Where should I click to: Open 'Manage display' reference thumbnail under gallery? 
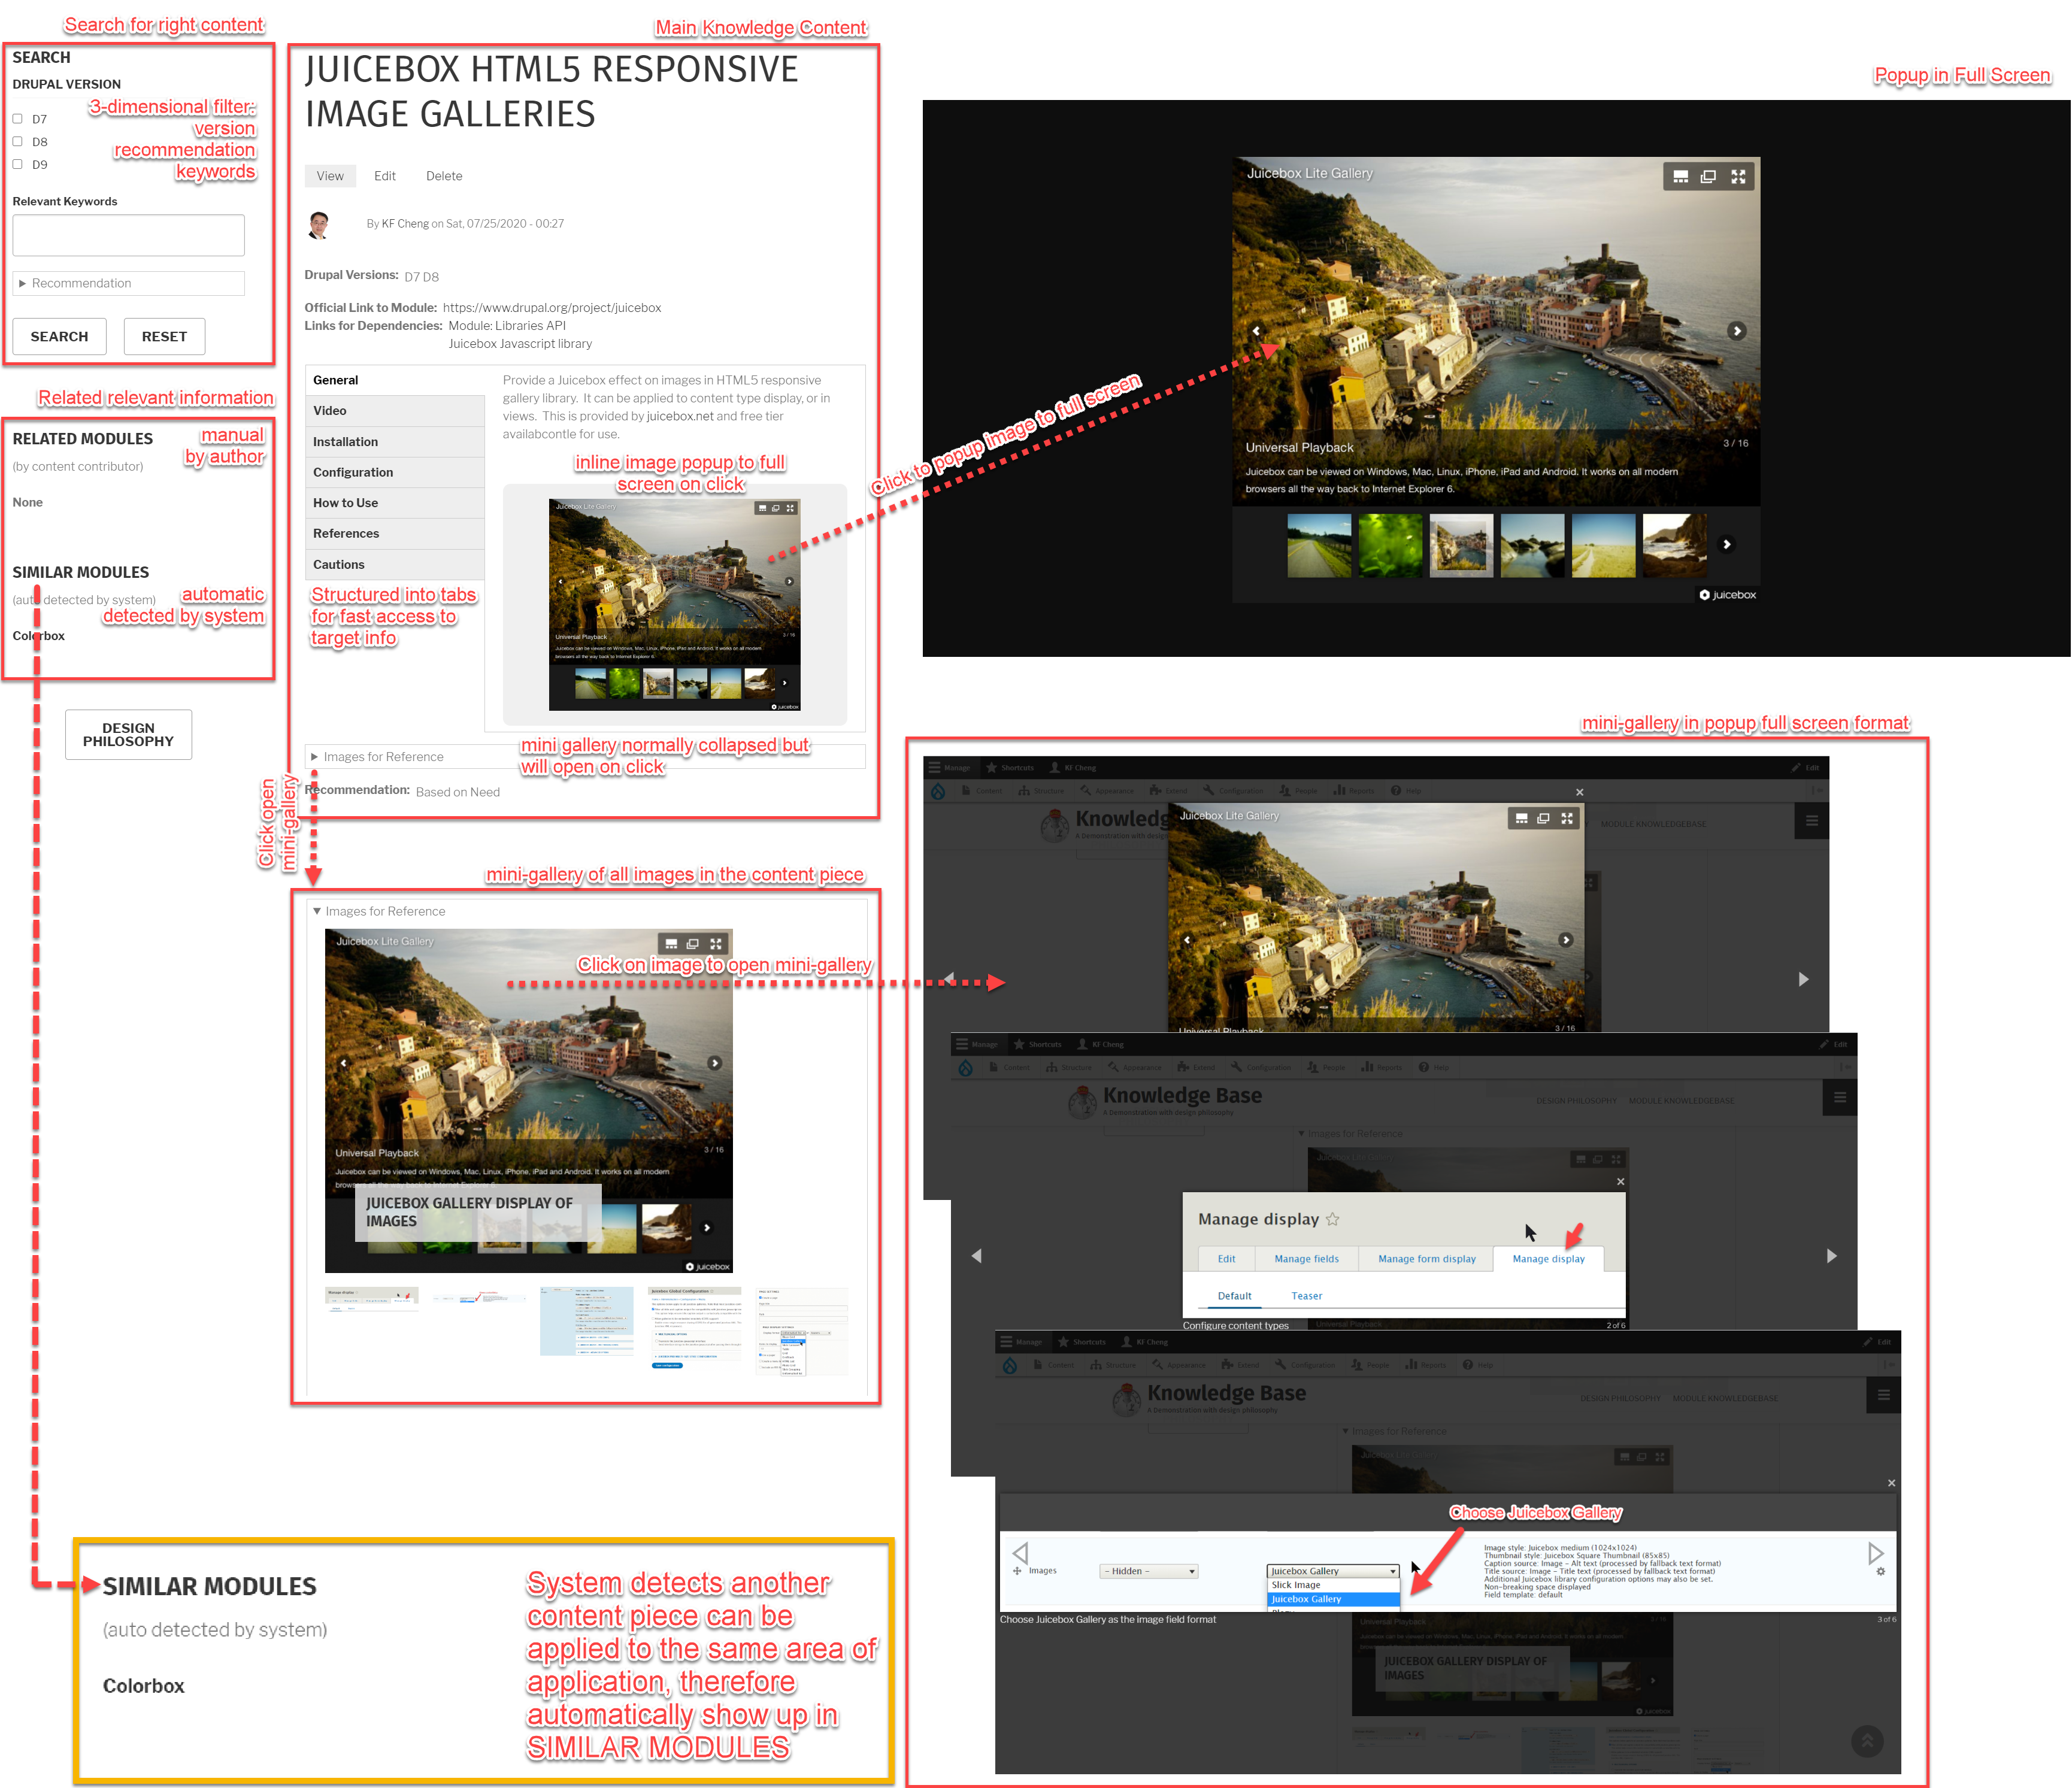(x=372, y=1298)
